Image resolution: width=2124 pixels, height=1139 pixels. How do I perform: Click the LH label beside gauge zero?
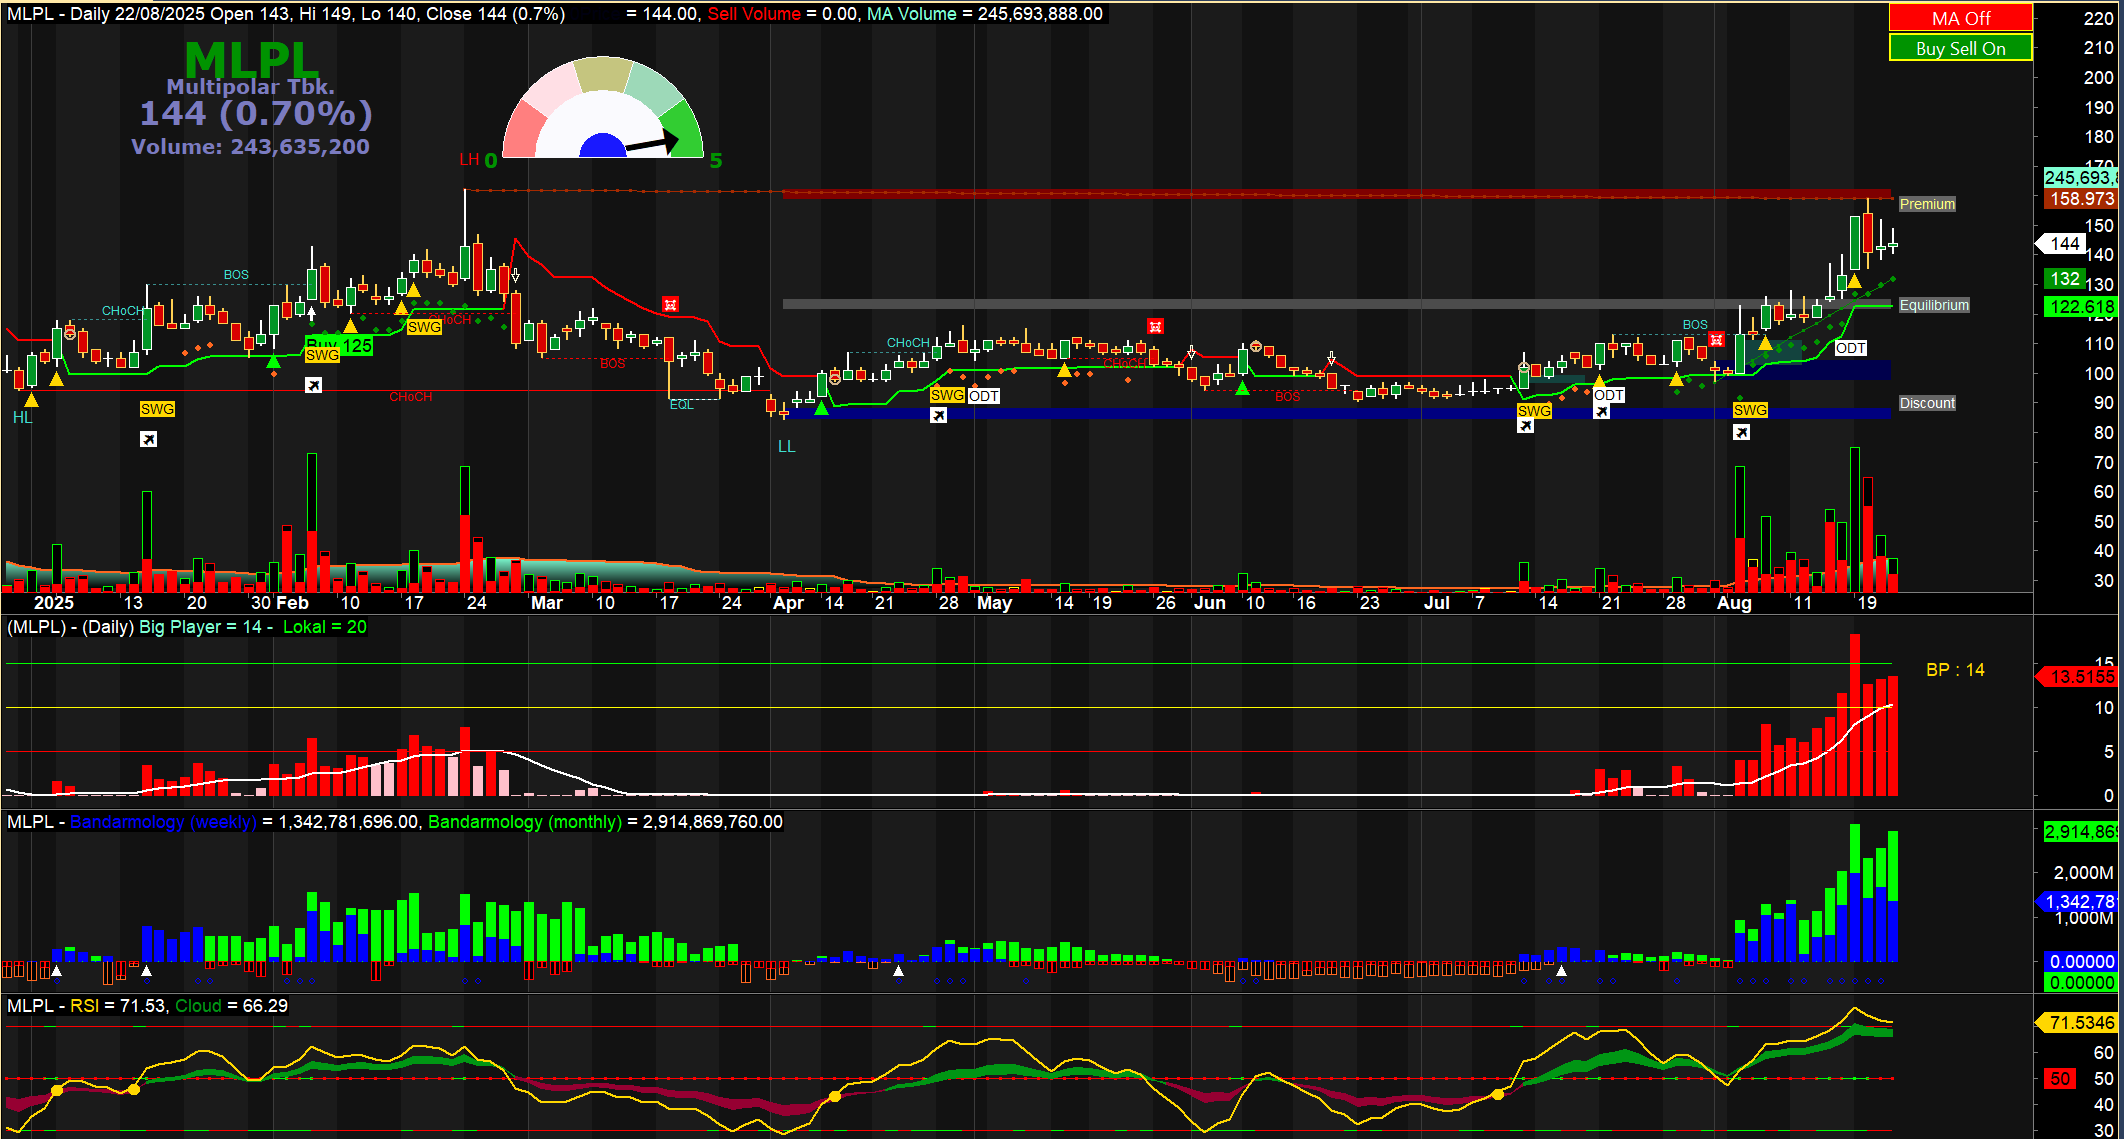tap(469, 159)
